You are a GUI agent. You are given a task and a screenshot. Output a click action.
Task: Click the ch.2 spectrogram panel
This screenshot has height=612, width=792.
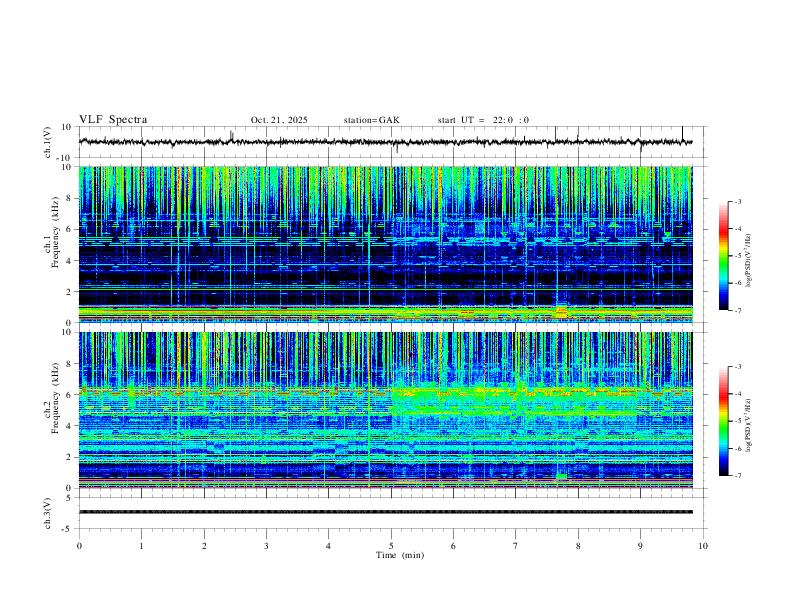385,410
